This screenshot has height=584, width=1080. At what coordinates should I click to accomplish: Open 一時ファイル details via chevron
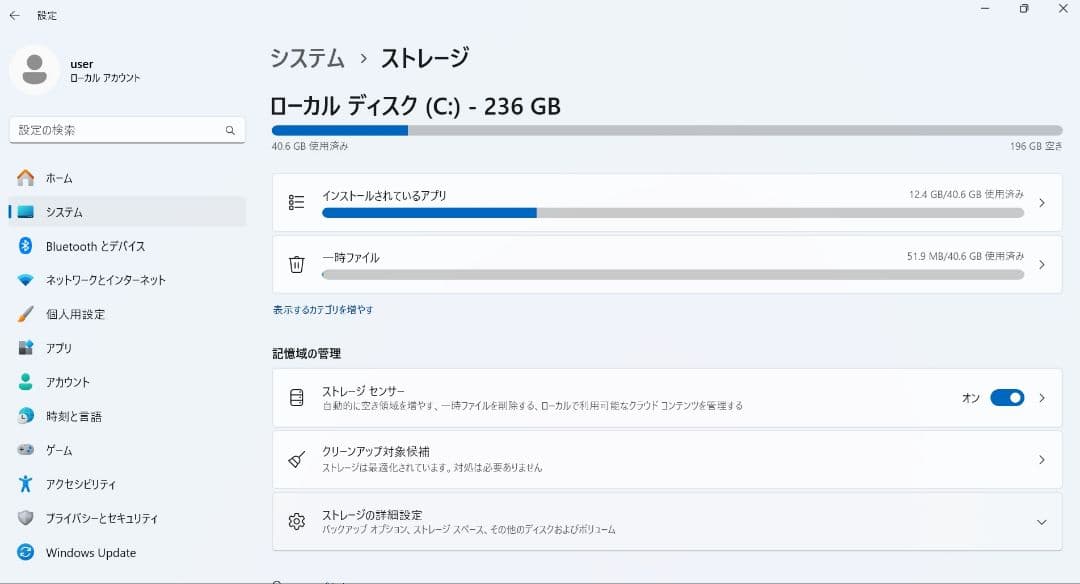(1041, 264)
